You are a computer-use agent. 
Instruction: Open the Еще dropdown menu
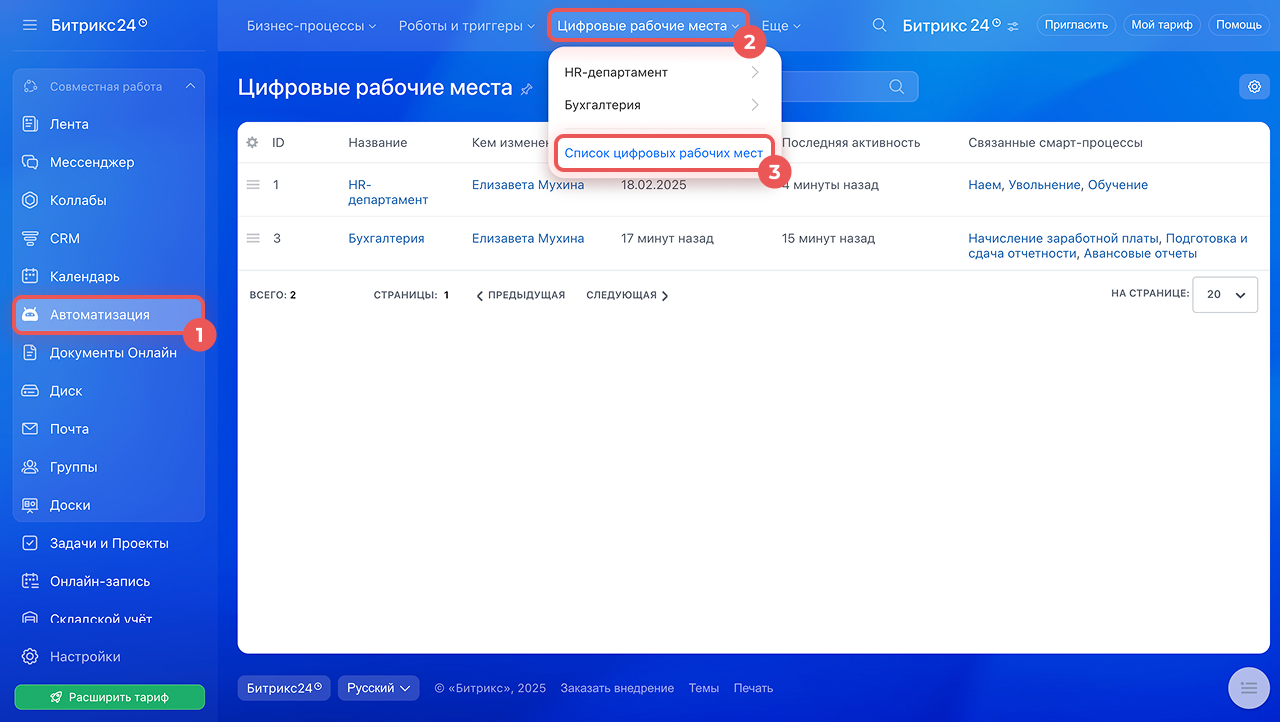pyautogui.click(x=781, y=26)
